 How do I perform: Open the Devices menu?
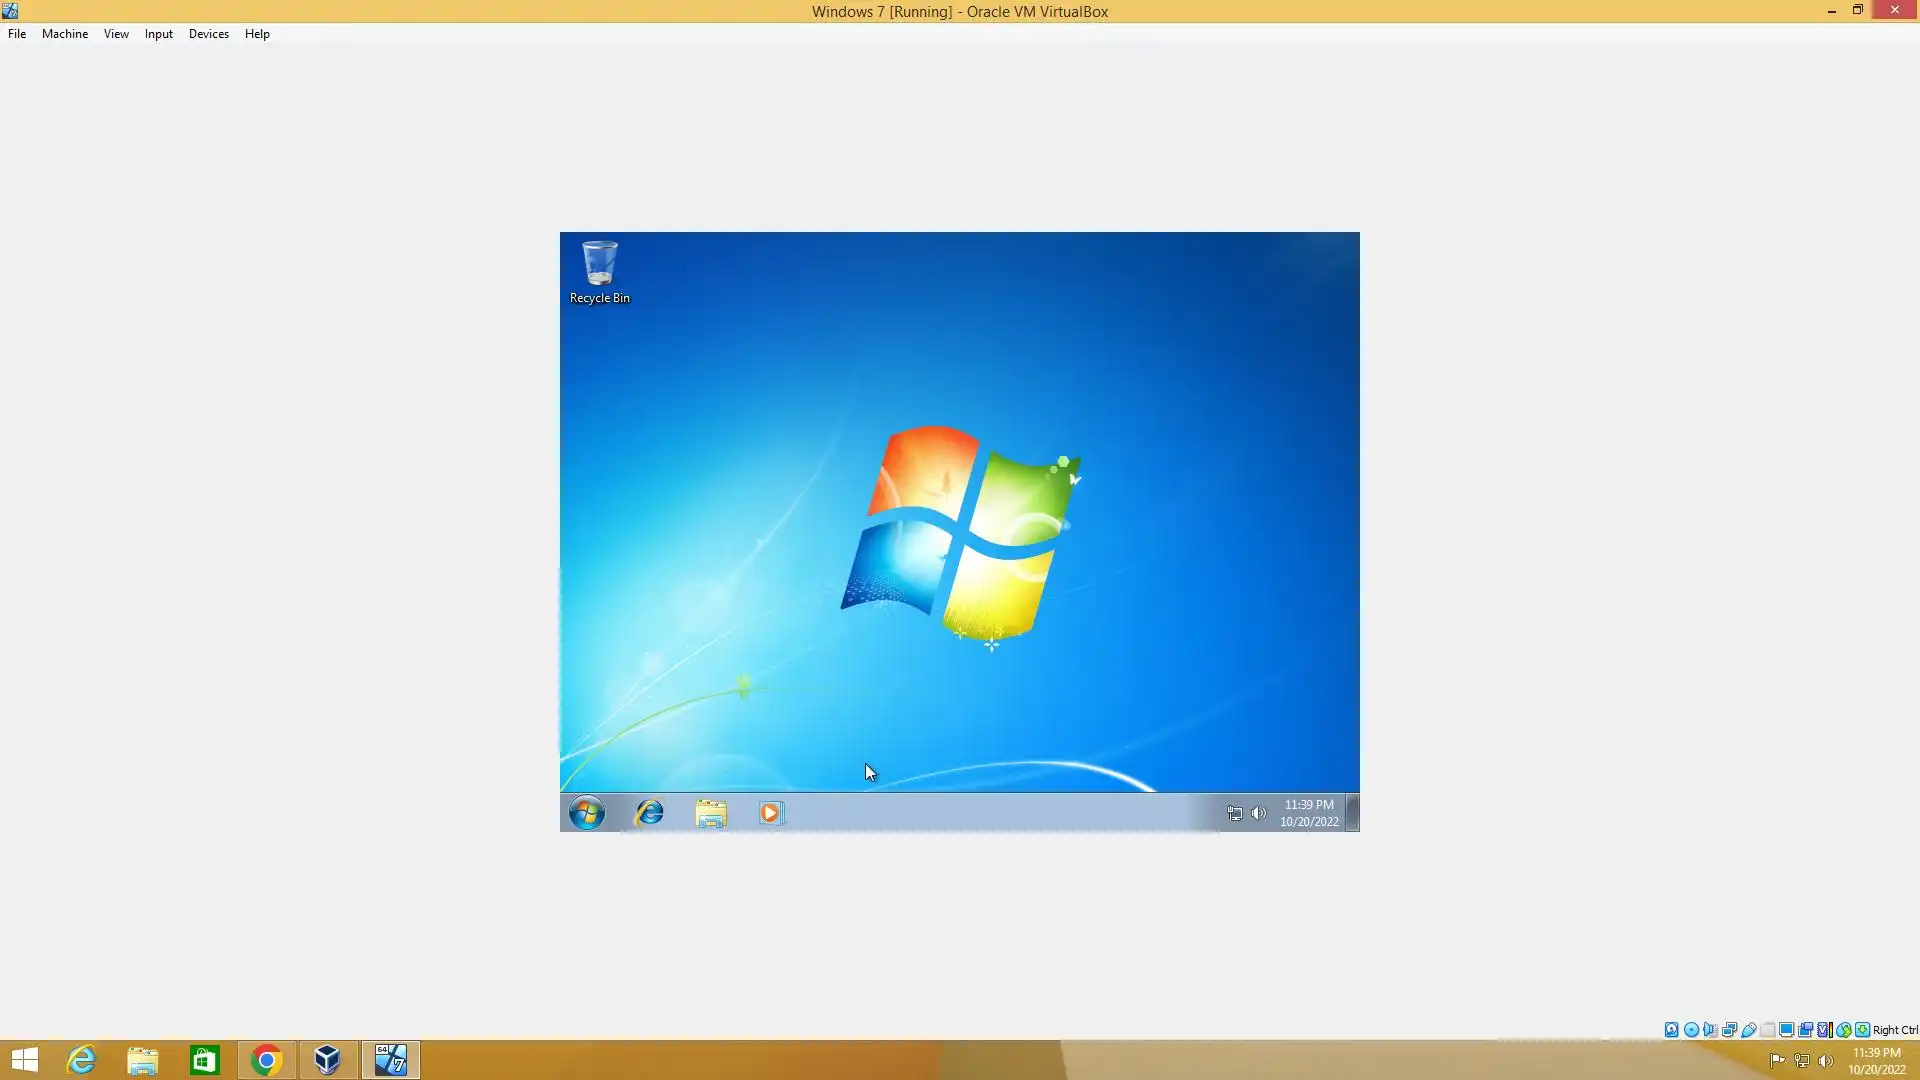[x=208, y=34]
